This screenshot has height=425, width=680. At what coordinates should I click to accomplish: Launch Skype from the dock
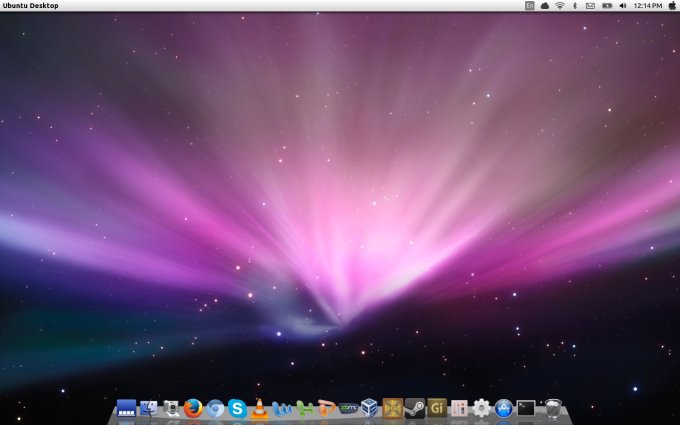click(237, 408)
